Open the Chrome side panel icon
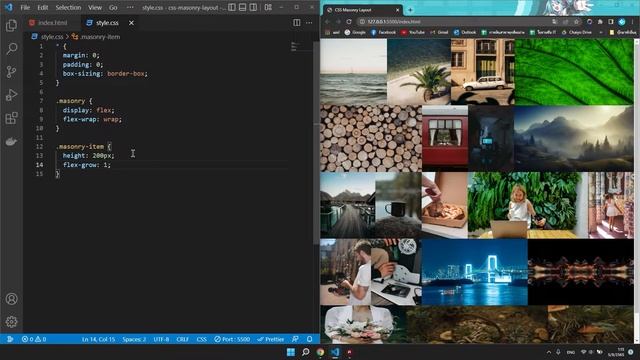Image resolution: width=640 pixels, height=360 pixels. pos(611,22)
